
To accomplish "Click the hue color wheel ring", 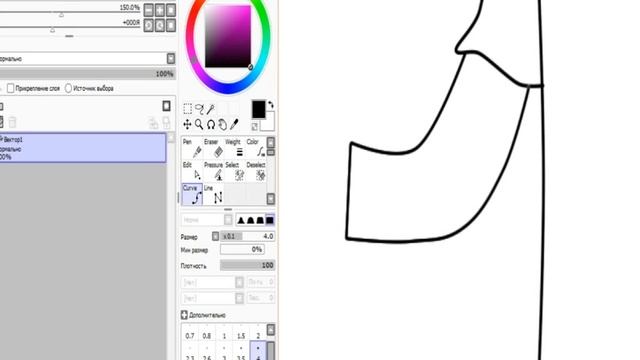I will [228, 89].
